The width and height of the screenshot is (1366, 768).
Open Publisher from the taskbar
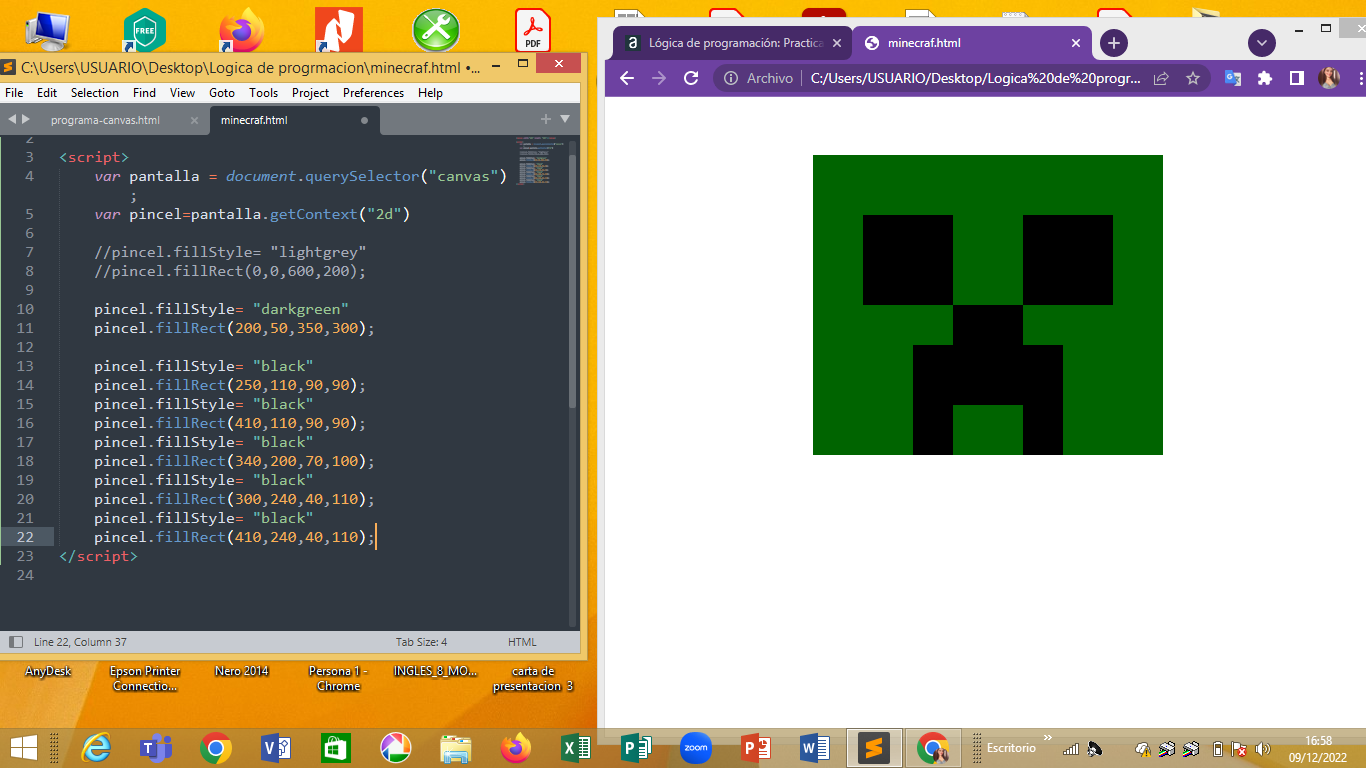click(x=636, y=747)
